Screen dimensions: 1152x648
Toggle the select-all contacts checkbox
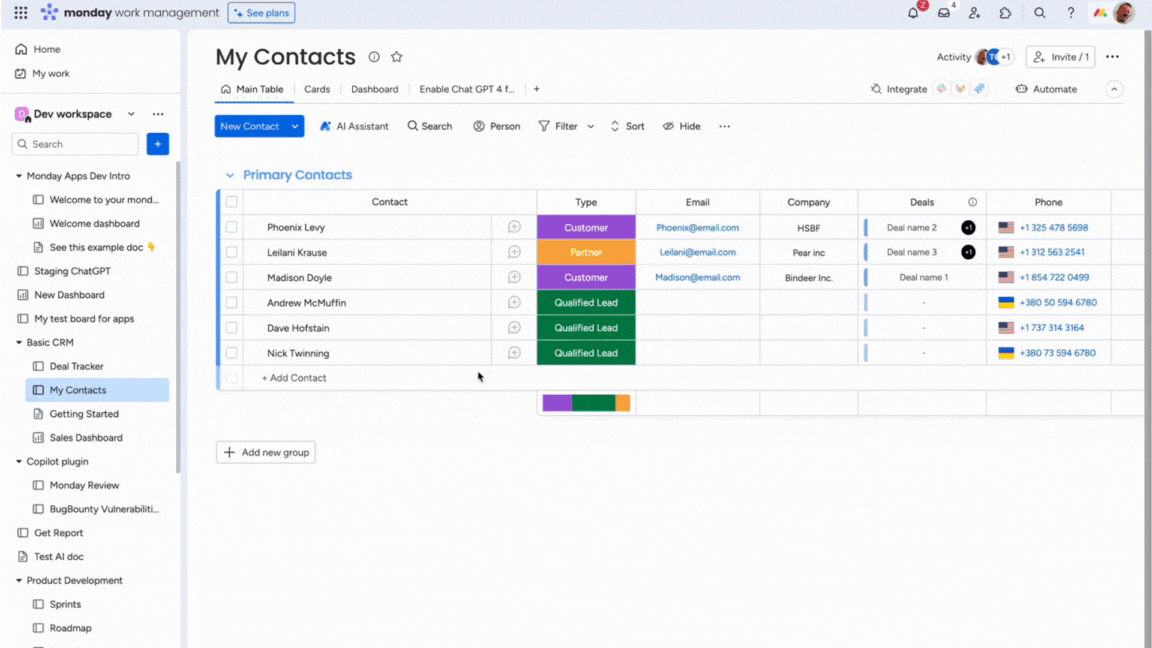tap(231, 201)
